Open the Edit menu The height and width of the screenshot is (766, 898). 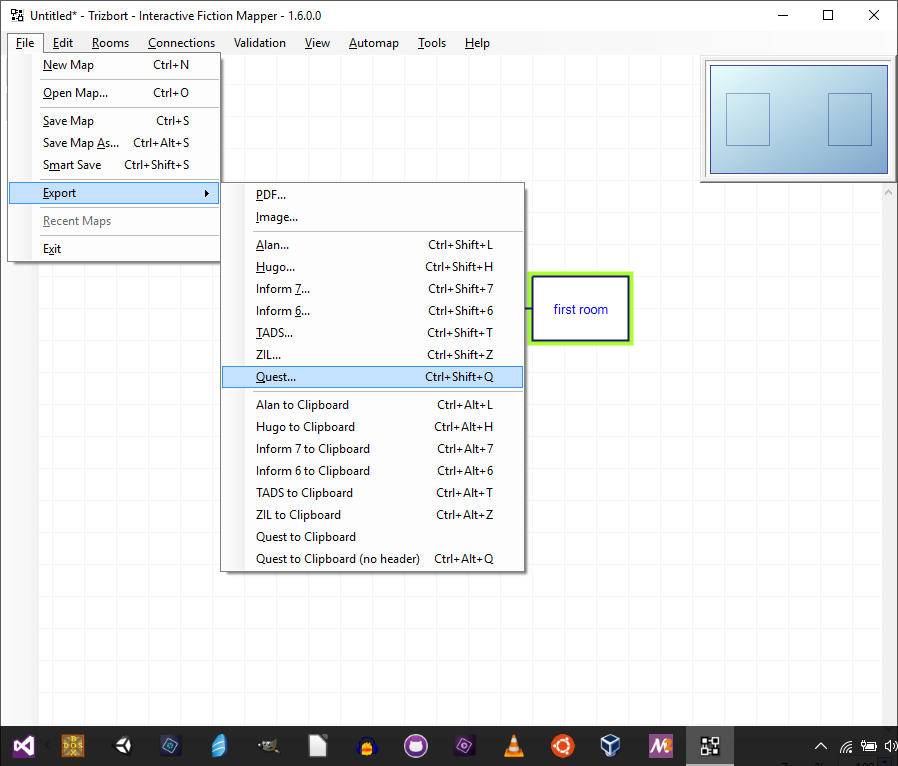point(62,43)
